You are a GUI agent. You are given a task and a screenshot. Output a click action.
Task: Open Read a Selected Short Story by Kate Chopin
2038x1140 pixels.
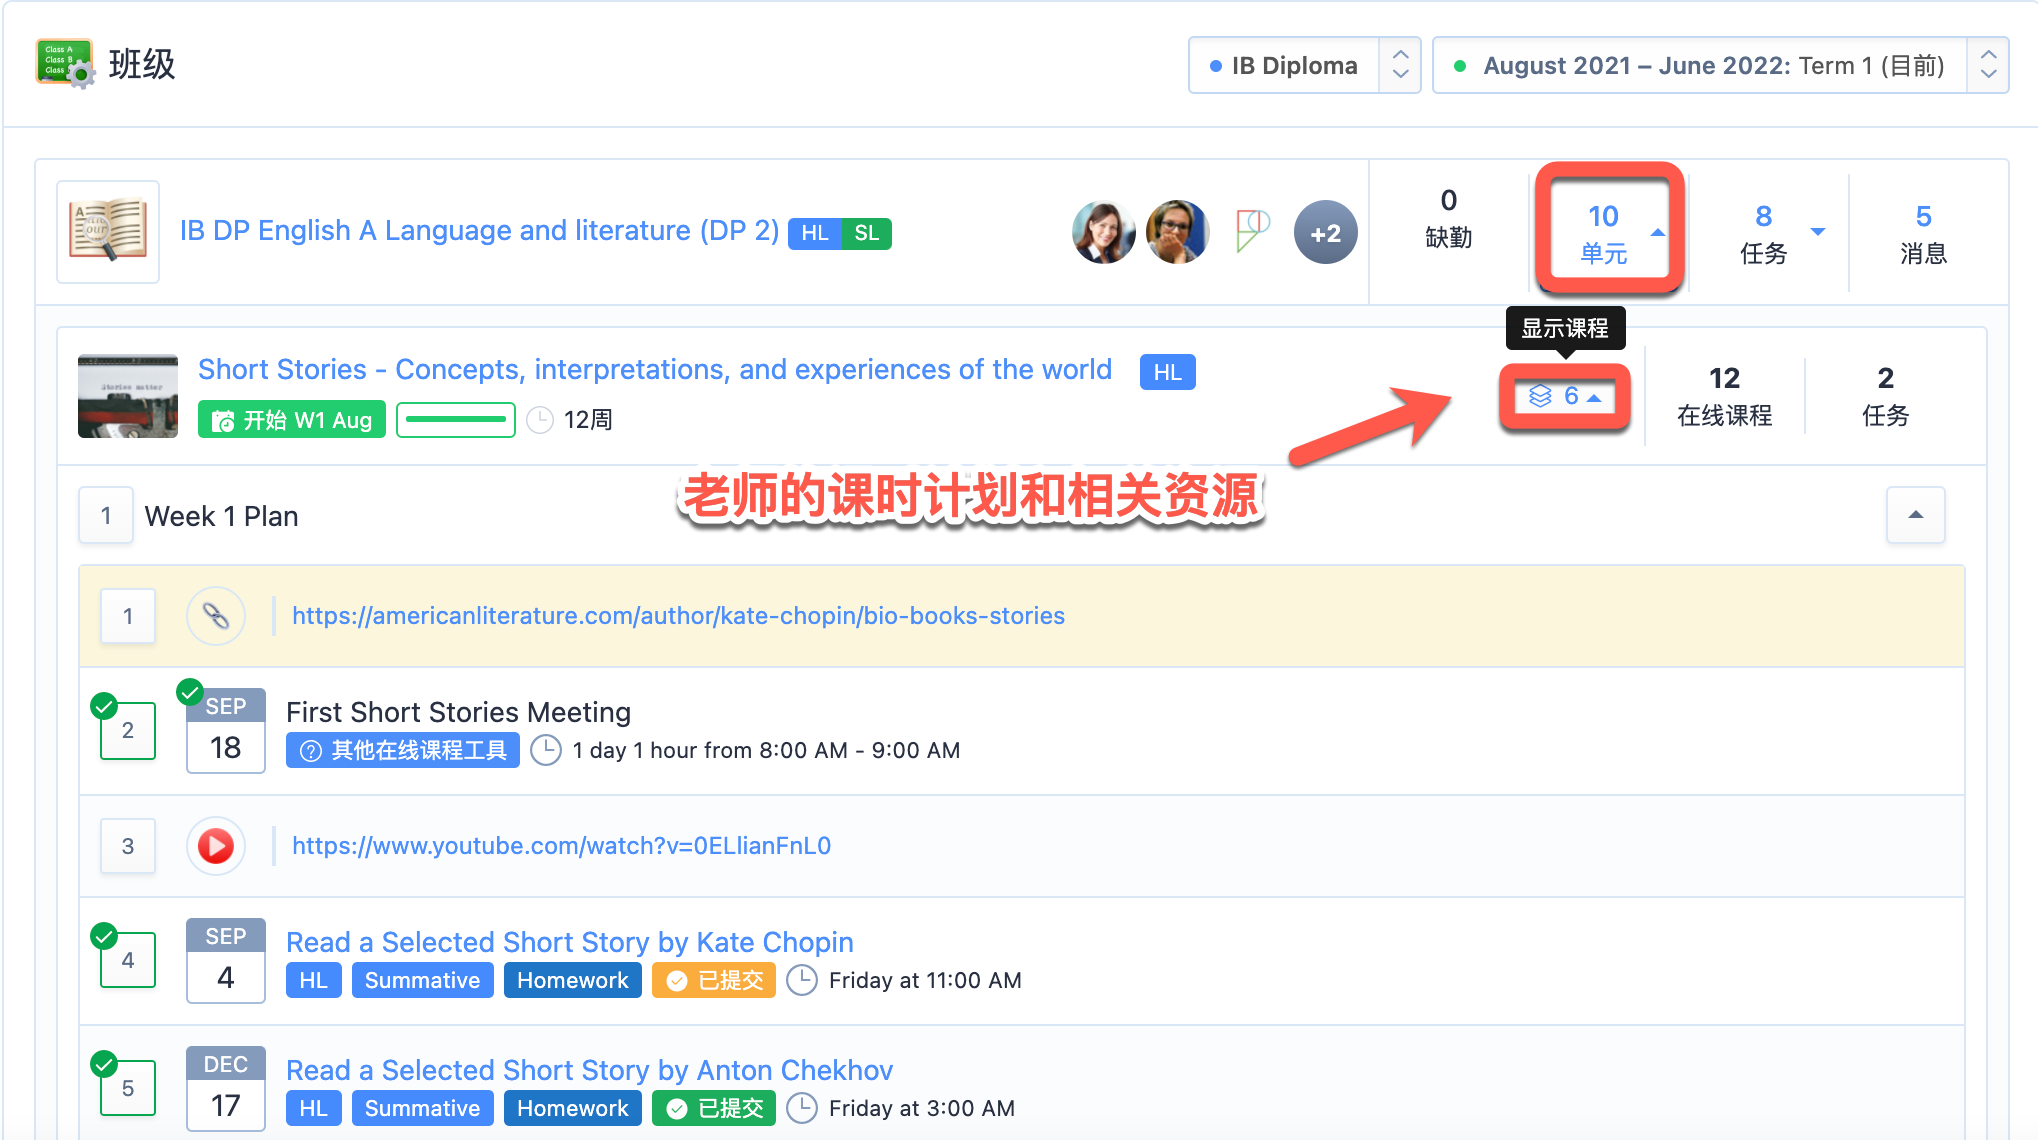[570, 942]
